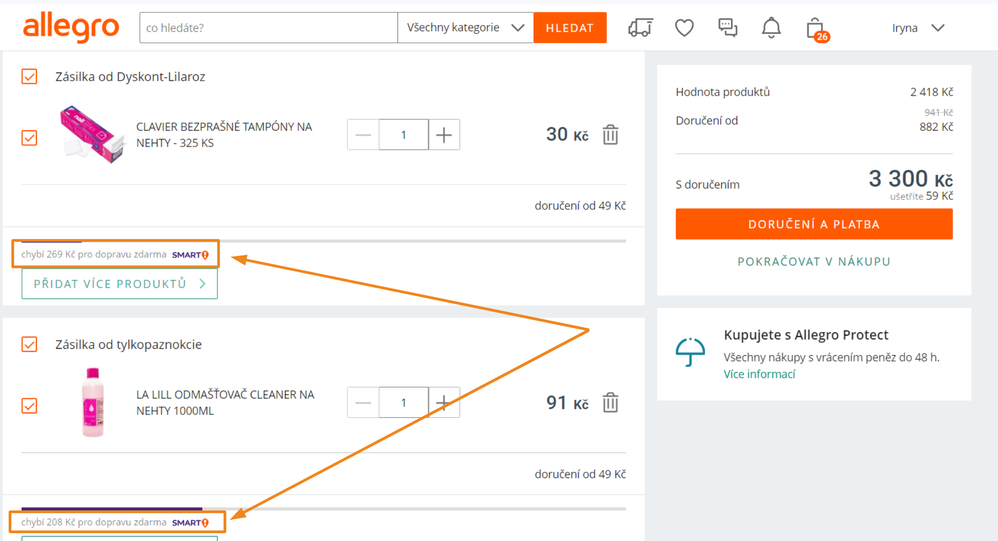Click 'Zásilka od Dyskont-Lilaroz' seller text
998x541 pixels.
coord(130,76)
